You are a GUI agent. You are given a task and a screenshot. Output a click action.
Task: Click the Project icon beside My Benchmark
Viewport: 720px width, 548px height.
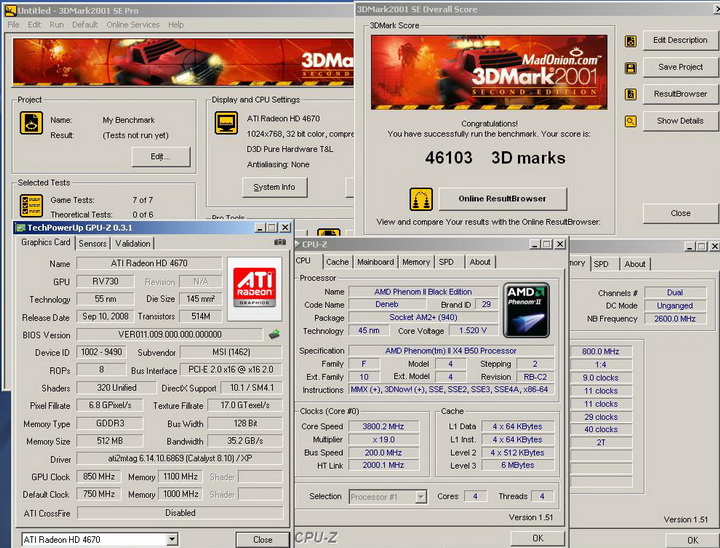pos(31,123)
